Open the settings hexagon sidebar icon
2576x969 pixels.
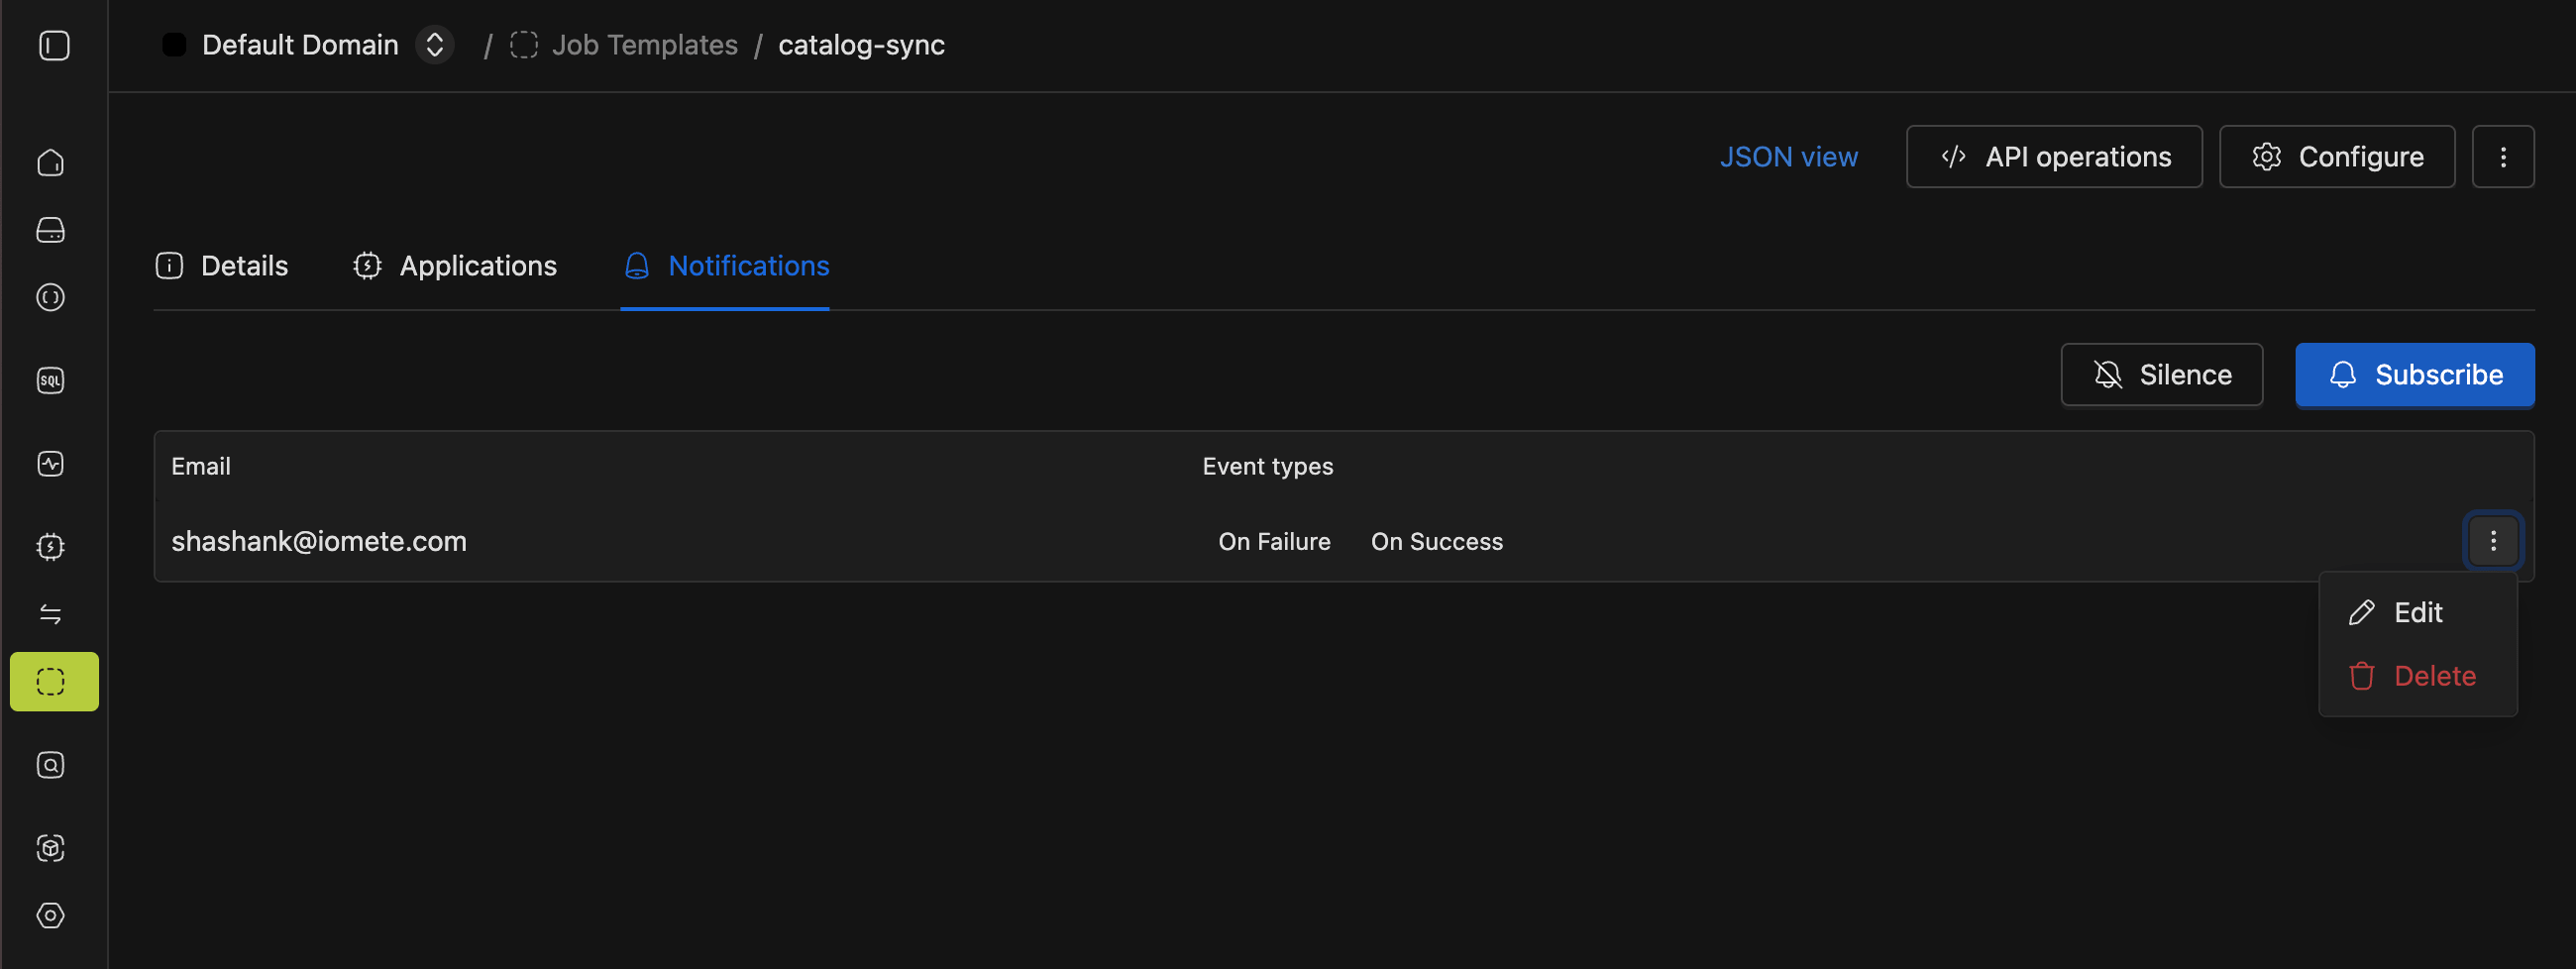click(x=51, y=916)
